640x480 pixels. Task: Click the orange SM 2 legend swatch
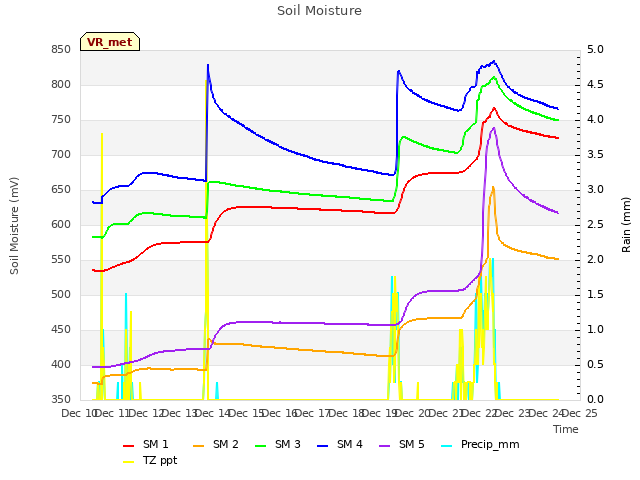(x=199, y=446)
